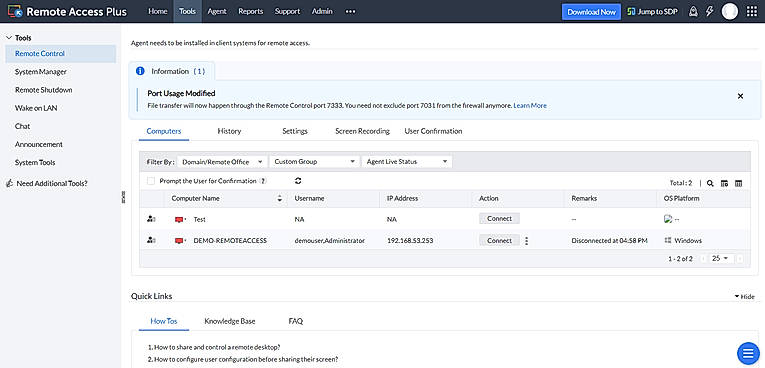This screenshot has height=368, width=765.
Task: Click the sidebar collapse handle
Action: pyautogui.click(x=123, y=197)
